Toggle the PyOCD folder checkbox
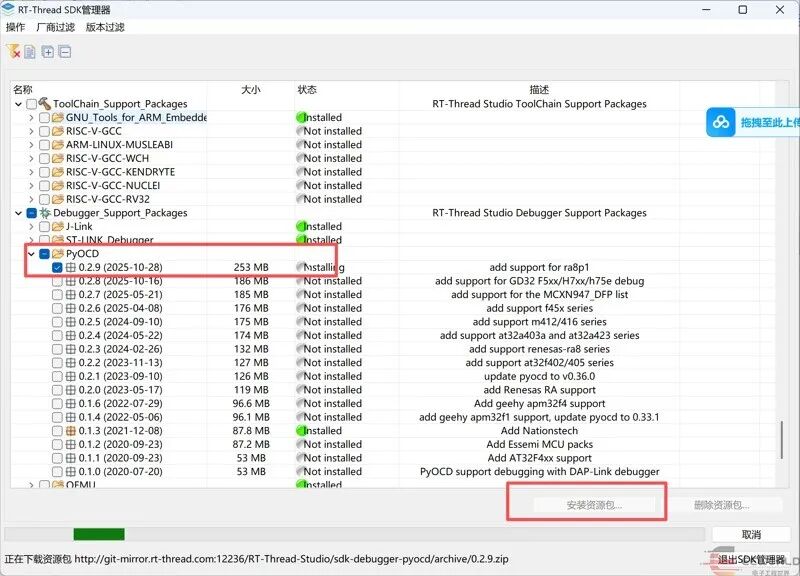Screen dimensions: 800x576 point(44,254)
